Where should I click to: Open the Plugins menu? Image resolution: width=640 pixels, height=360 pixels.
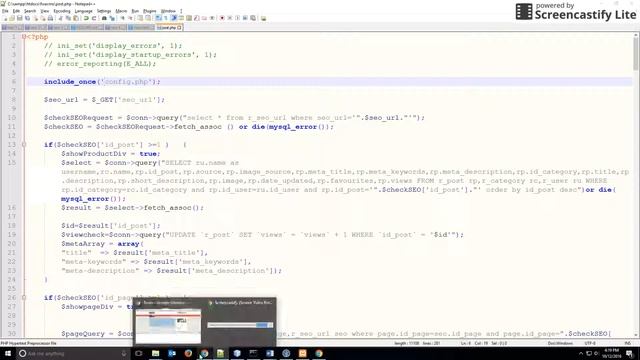(x=149, y=11)
